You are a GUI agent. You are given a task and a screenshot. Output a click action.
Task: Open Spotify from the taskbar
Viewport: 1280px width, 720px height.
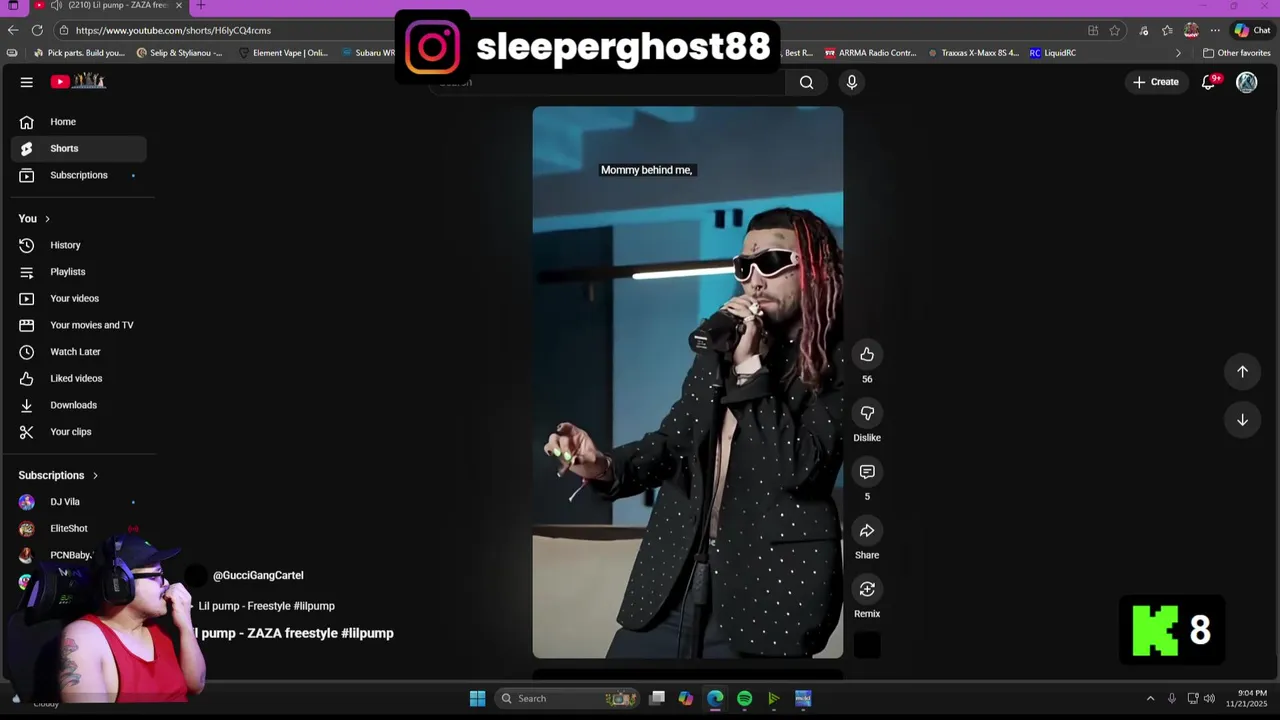tap(745, 698)
